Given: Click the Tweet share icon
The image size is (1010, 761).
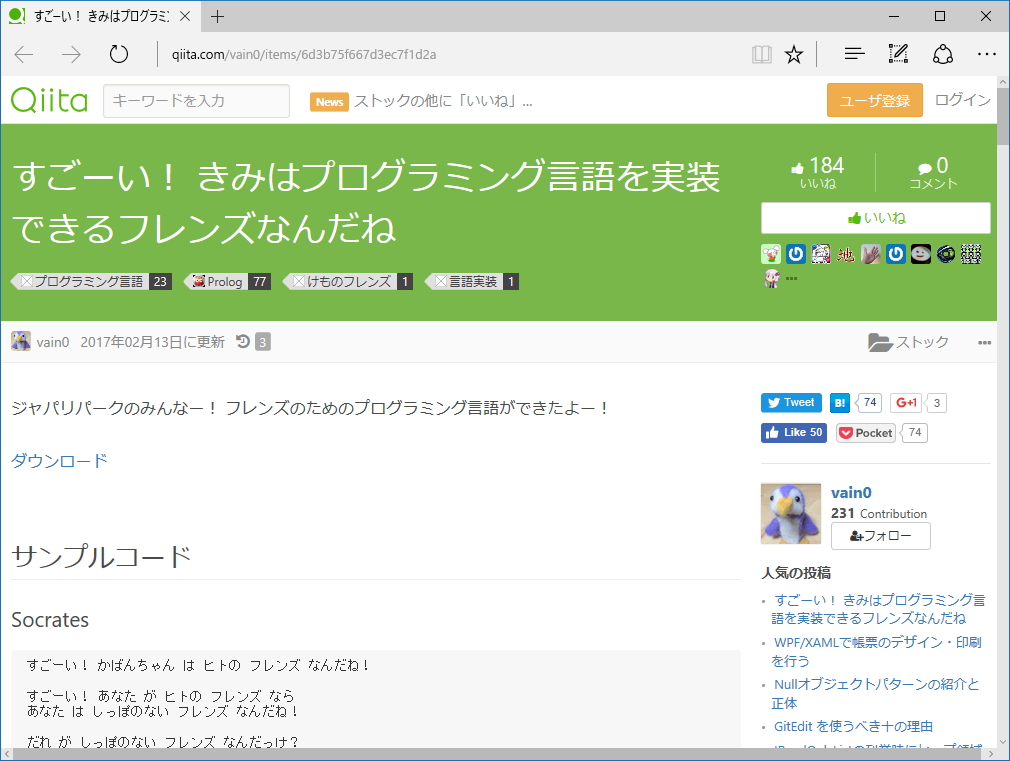Looking at the screenshot, I should pos(790,402).
